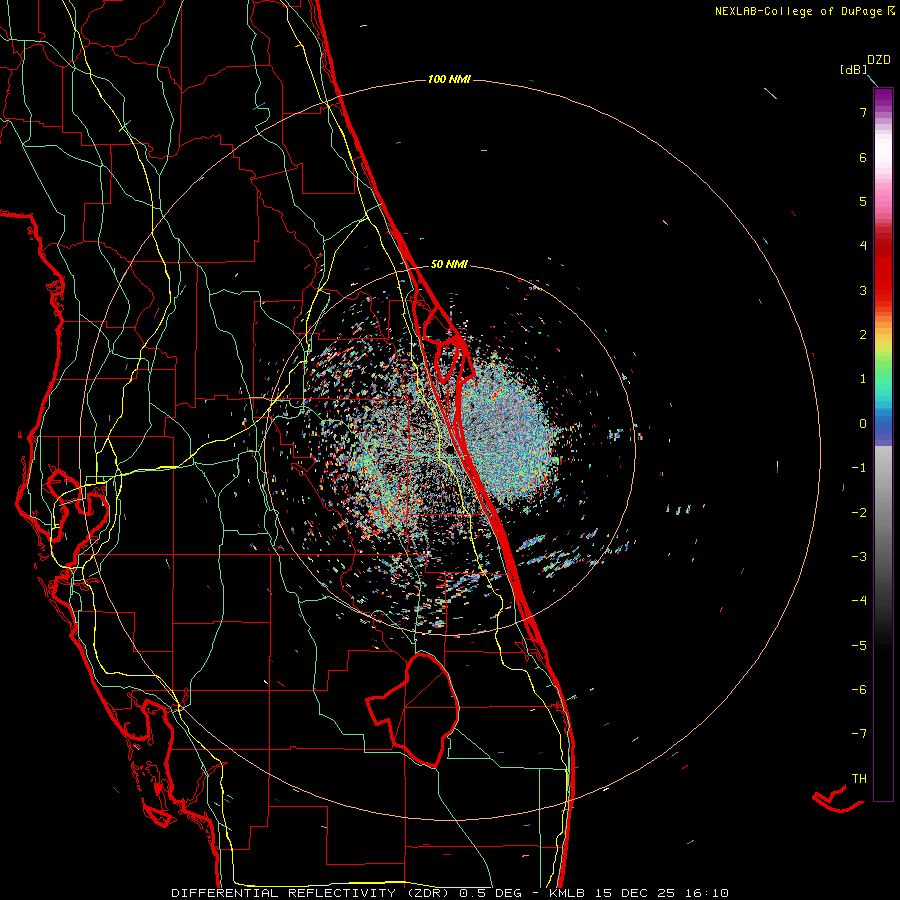Click the [dB] unit label

tap(854, 69)
